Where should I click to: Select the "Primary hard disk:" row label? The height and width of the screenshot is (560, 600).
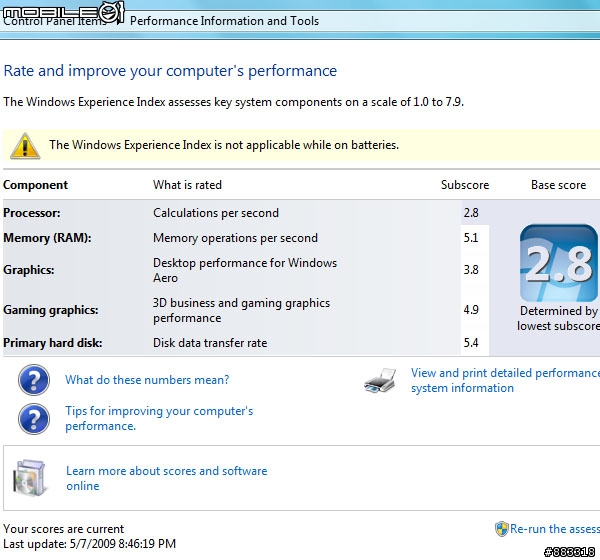point(53,343)
